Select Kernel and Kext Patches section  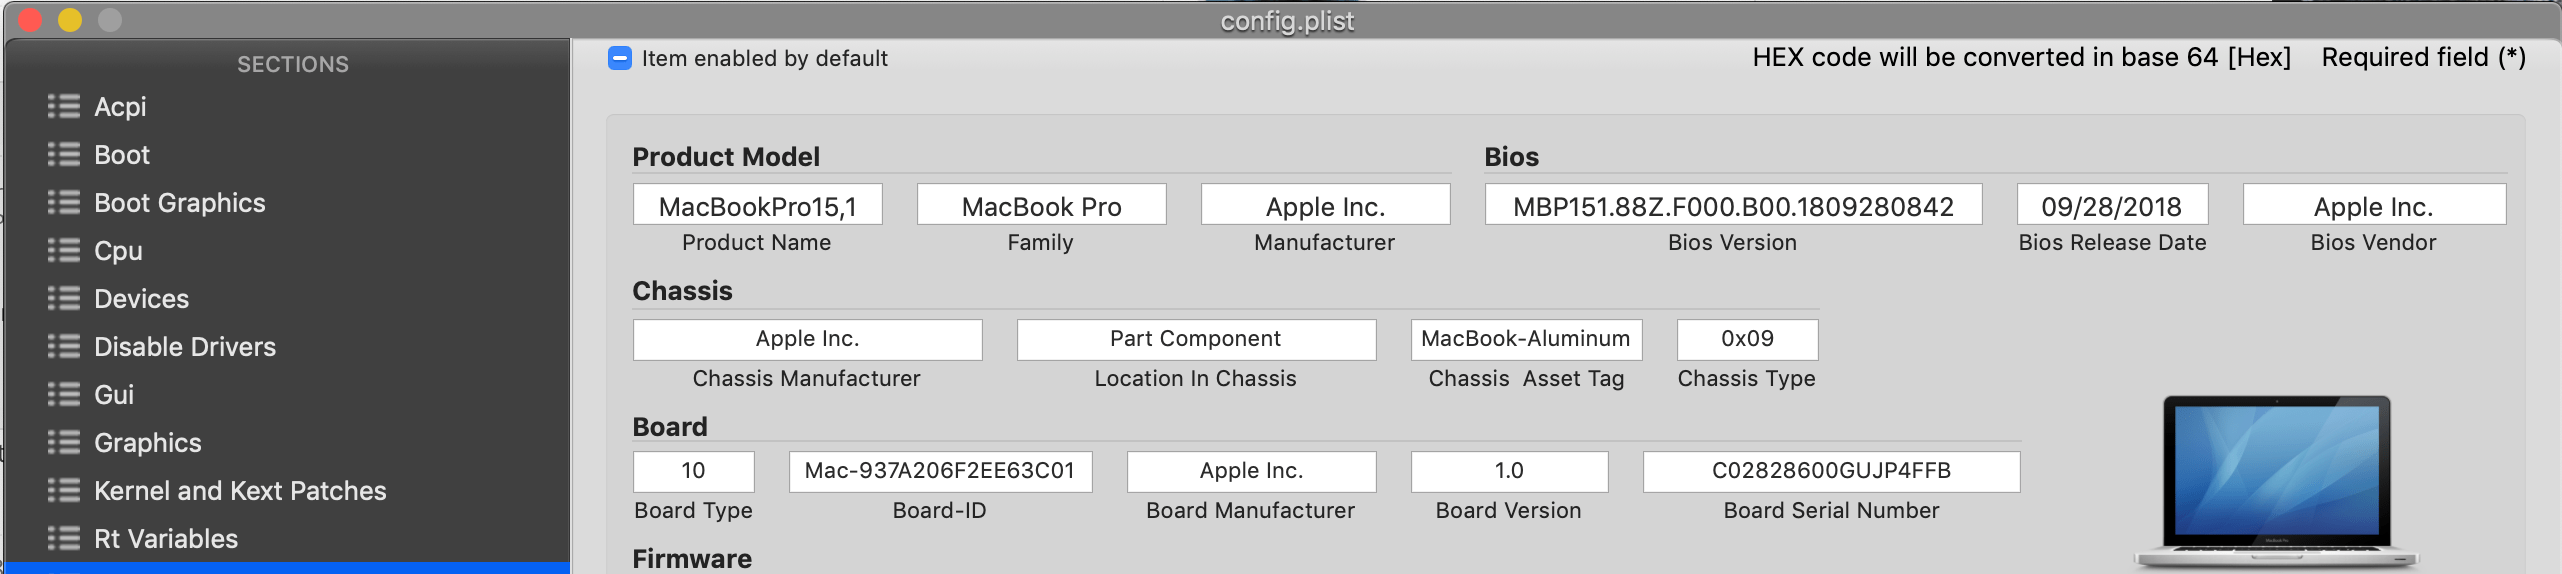[x=240, y=491]
